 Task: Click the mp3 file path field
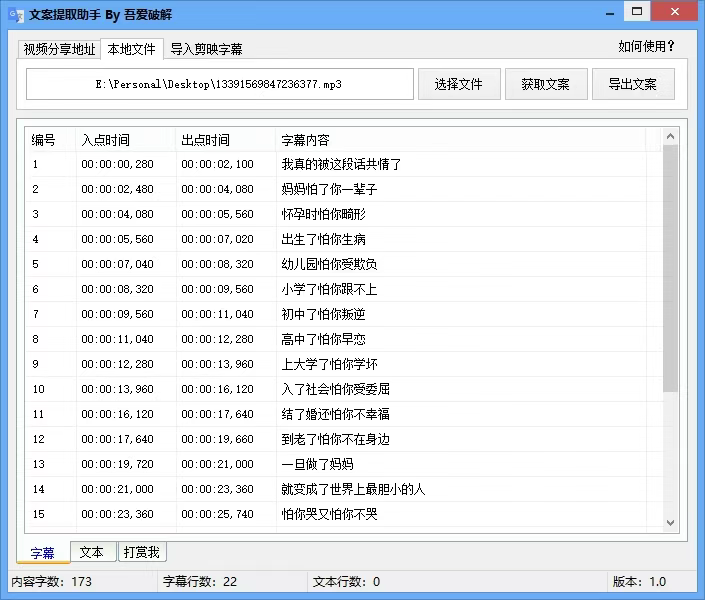[x=219, y=85]
